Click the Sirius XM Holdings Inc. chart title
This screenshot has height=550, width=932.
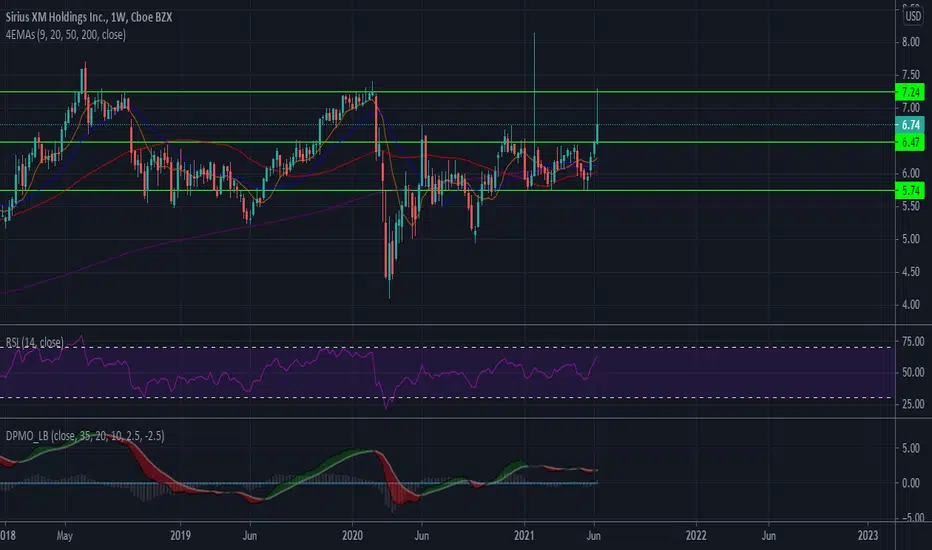pos(89,17)
